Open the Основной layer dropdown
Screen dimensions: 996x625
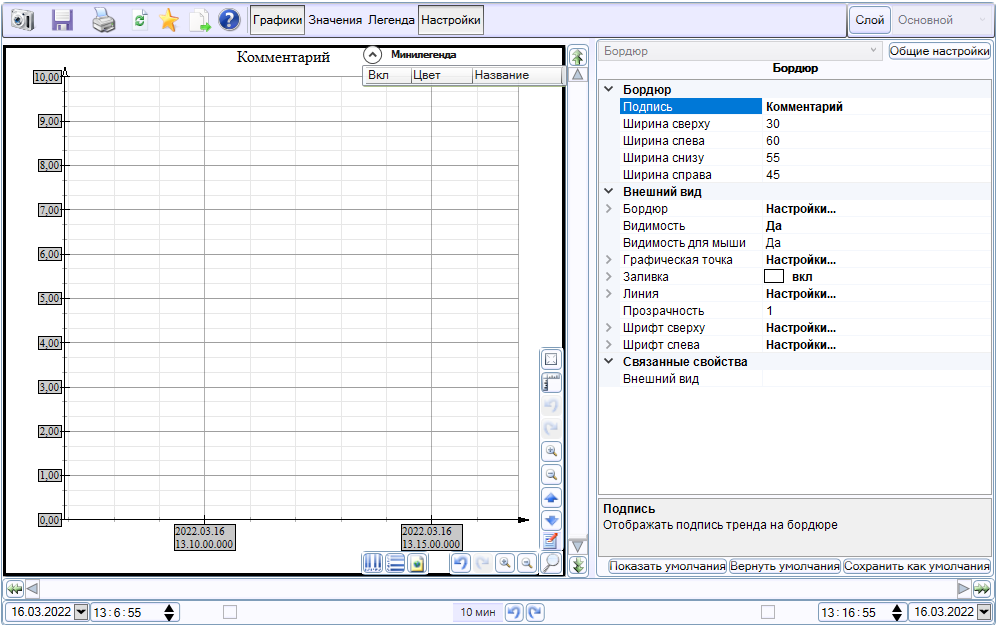click(x=941, y=20)
